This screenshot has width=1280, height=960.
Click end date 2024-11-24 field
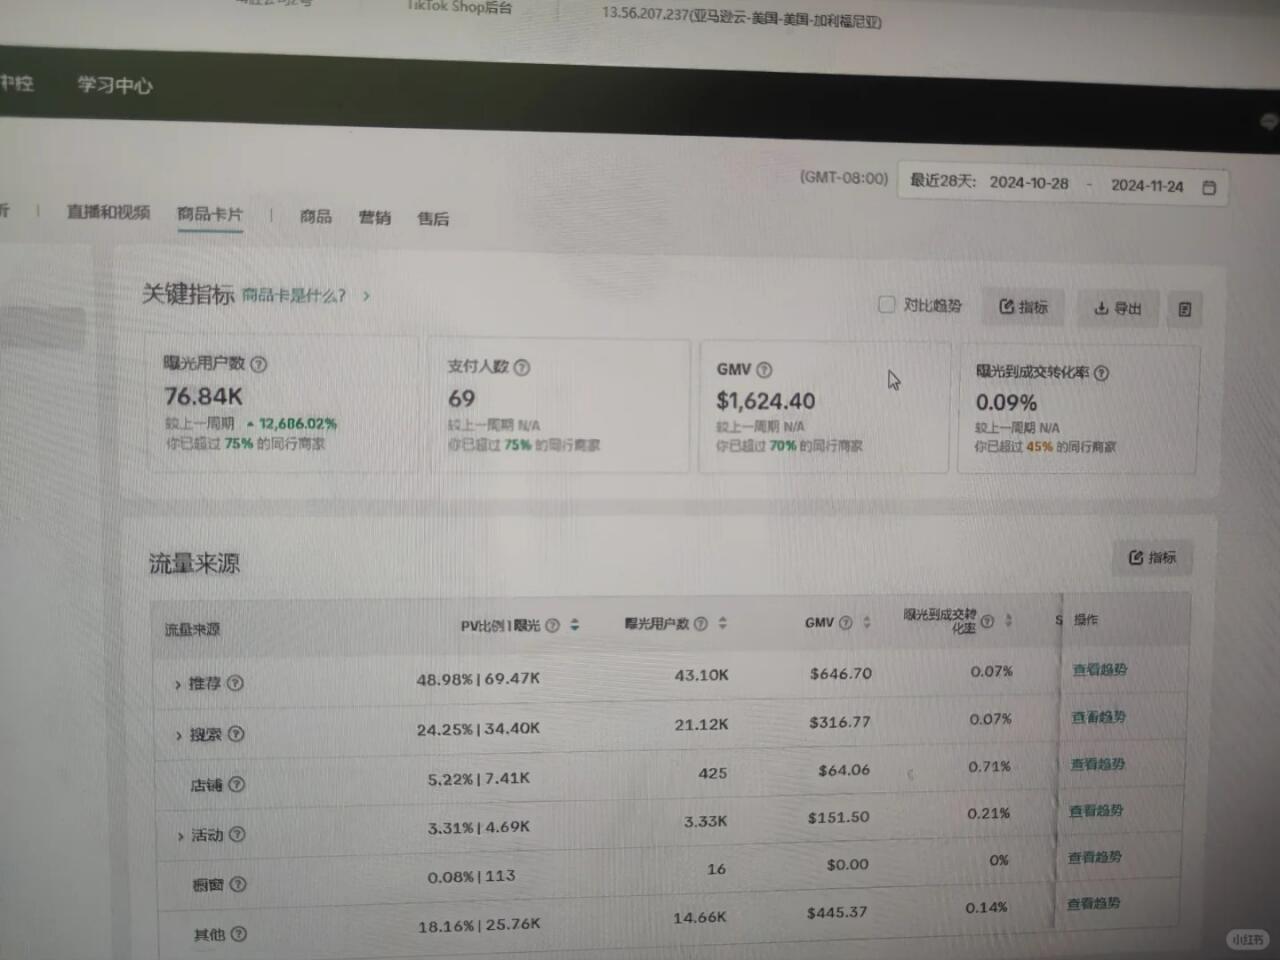point(1147,186)
